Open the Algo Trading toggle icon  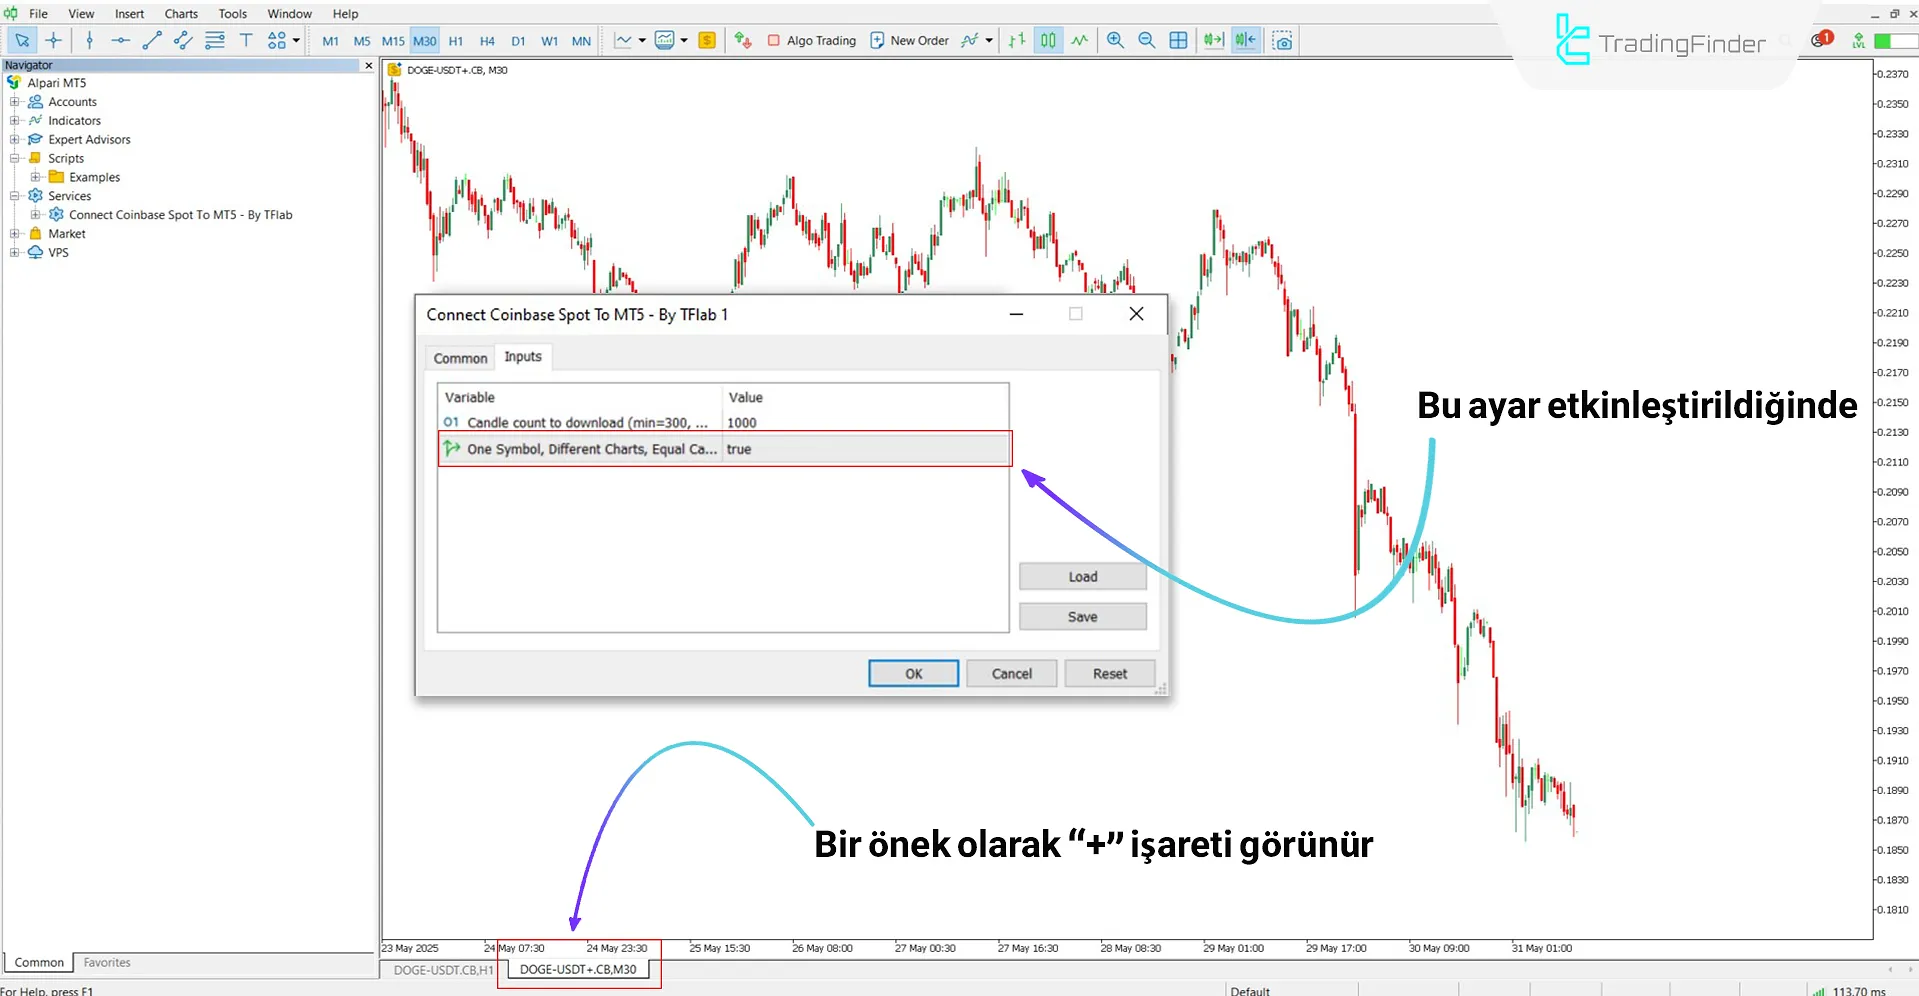pyautogui.click(x=775, y=41)
